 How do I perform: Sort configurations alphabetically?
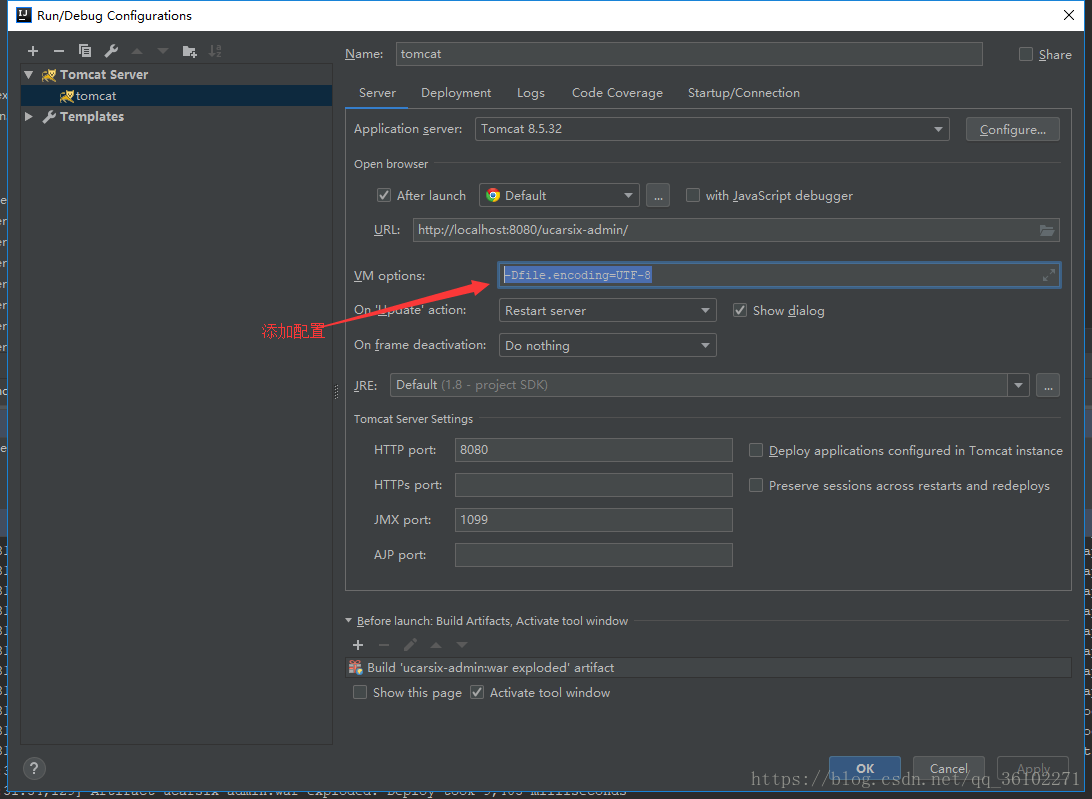tap(215, 51)
